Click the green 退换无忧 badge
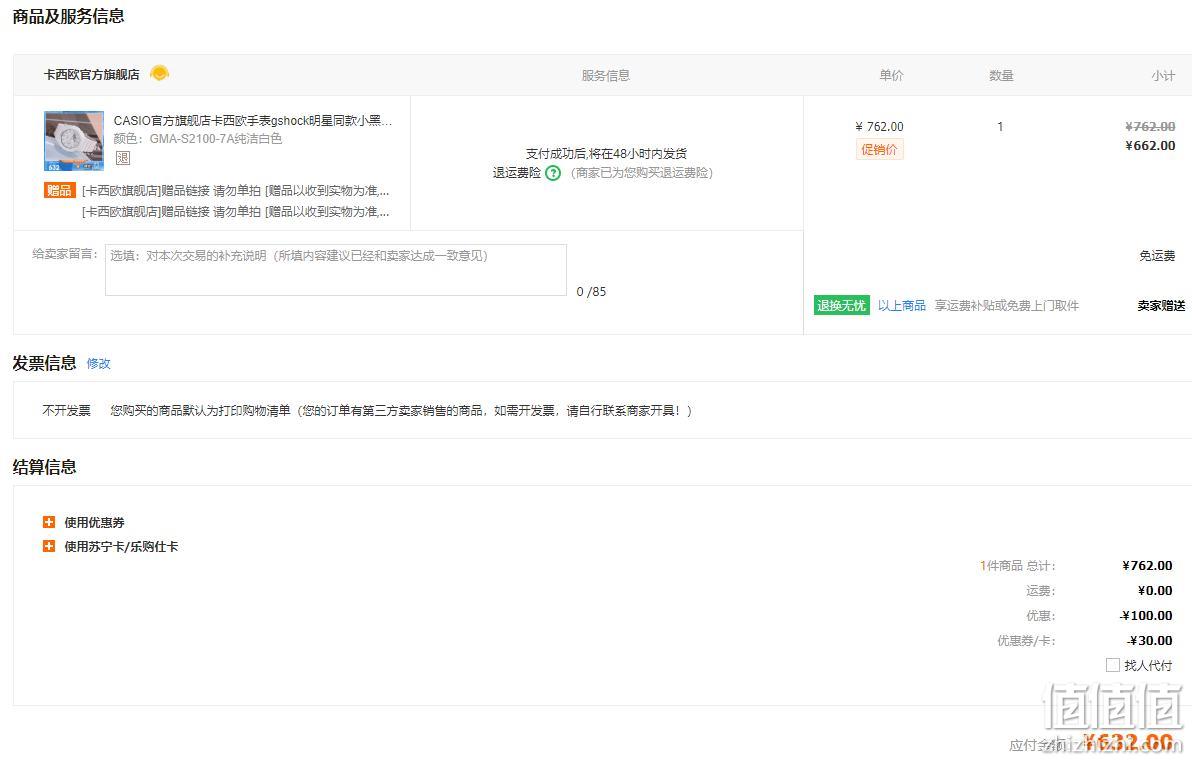 842,306
